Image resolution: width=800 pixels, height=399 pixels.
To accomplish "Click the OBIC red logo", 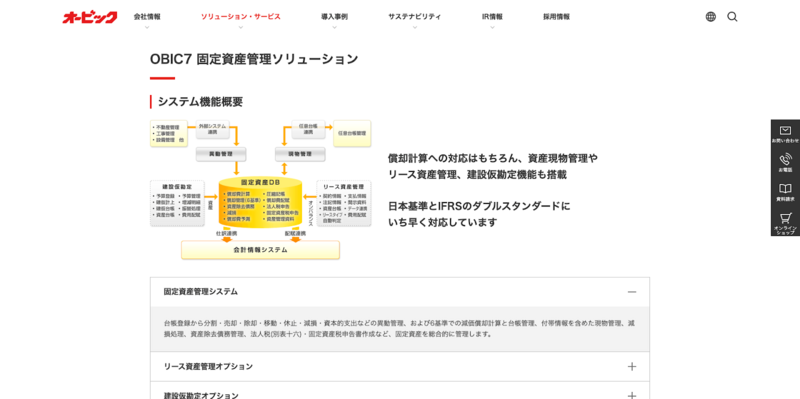I will 89,17.
